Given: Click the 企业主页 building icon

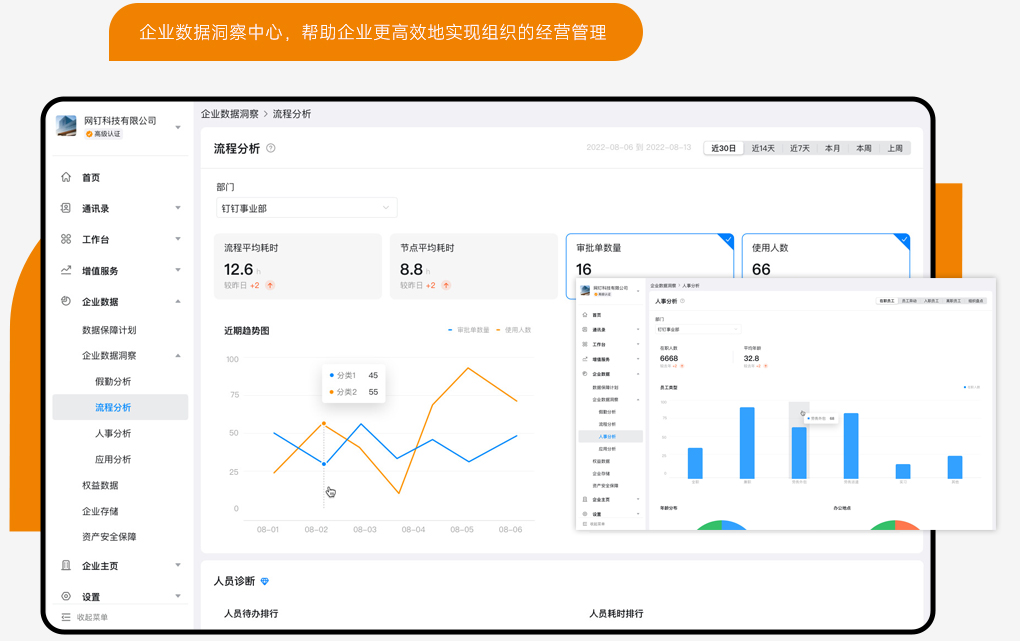Looking at the screenshot, I should pos(66,566).
